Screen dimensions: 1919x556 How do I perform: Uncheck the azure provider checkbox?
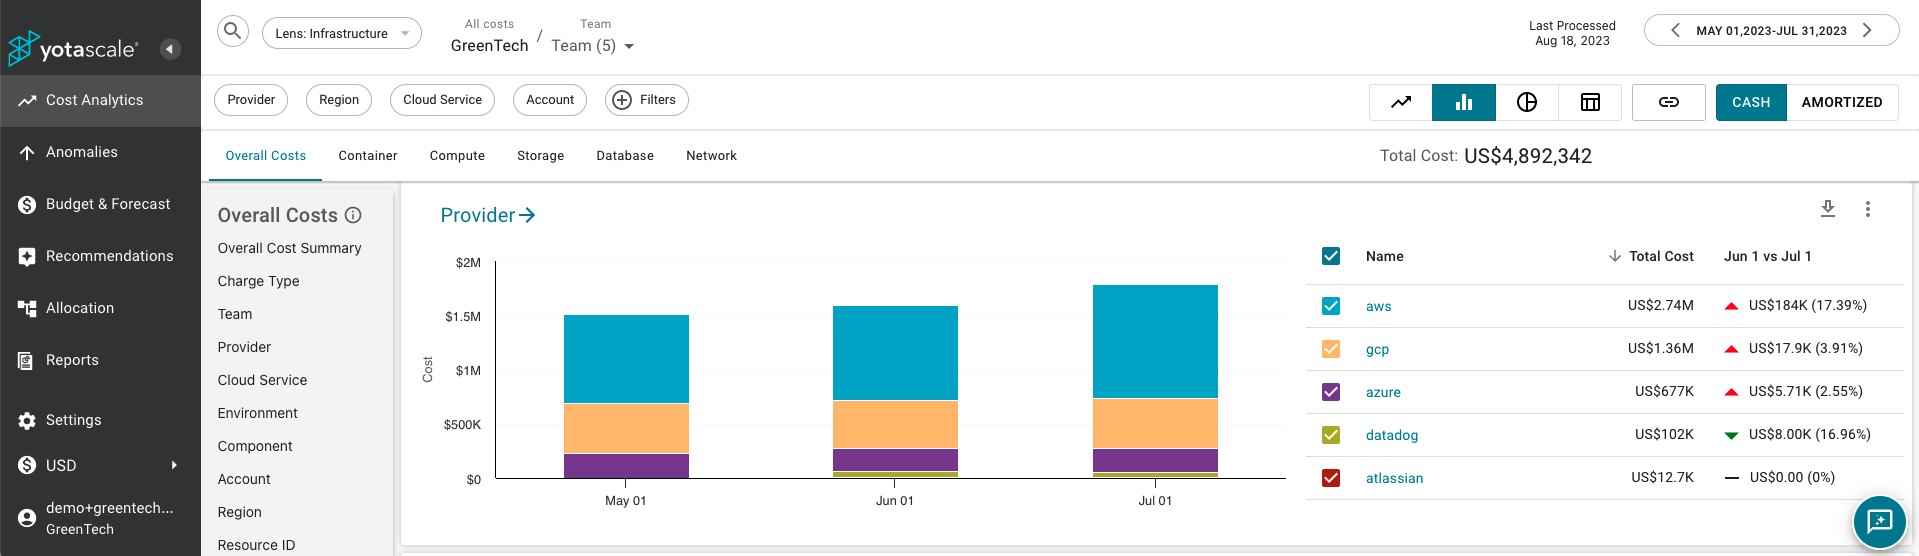click(1331, 392)
